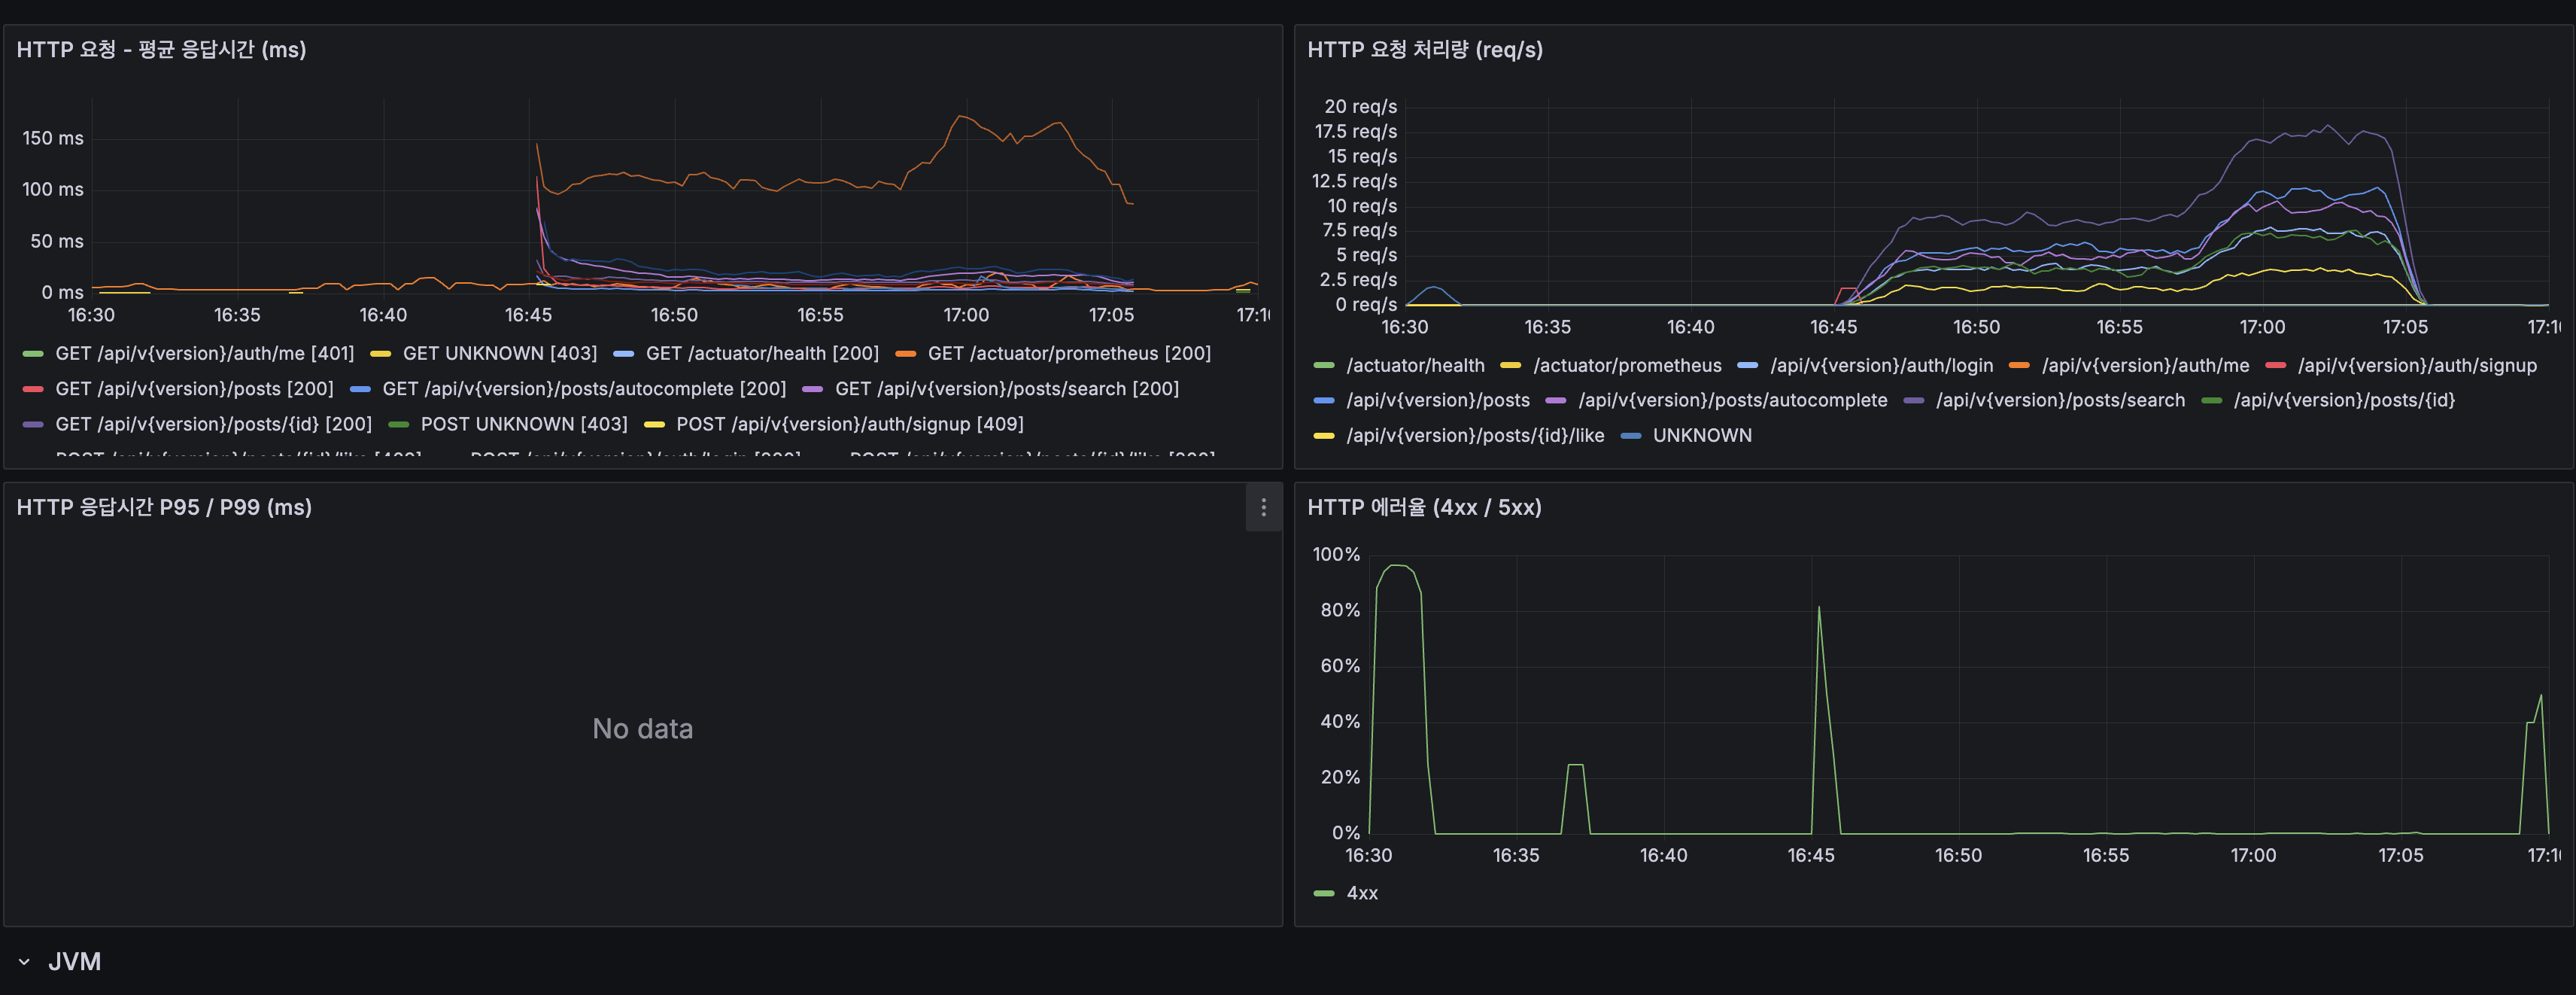This screenshot has width=2576, height=995.
Task: Hide the GET /actuator/prometheus [200] series
Action: [1068, 353]
